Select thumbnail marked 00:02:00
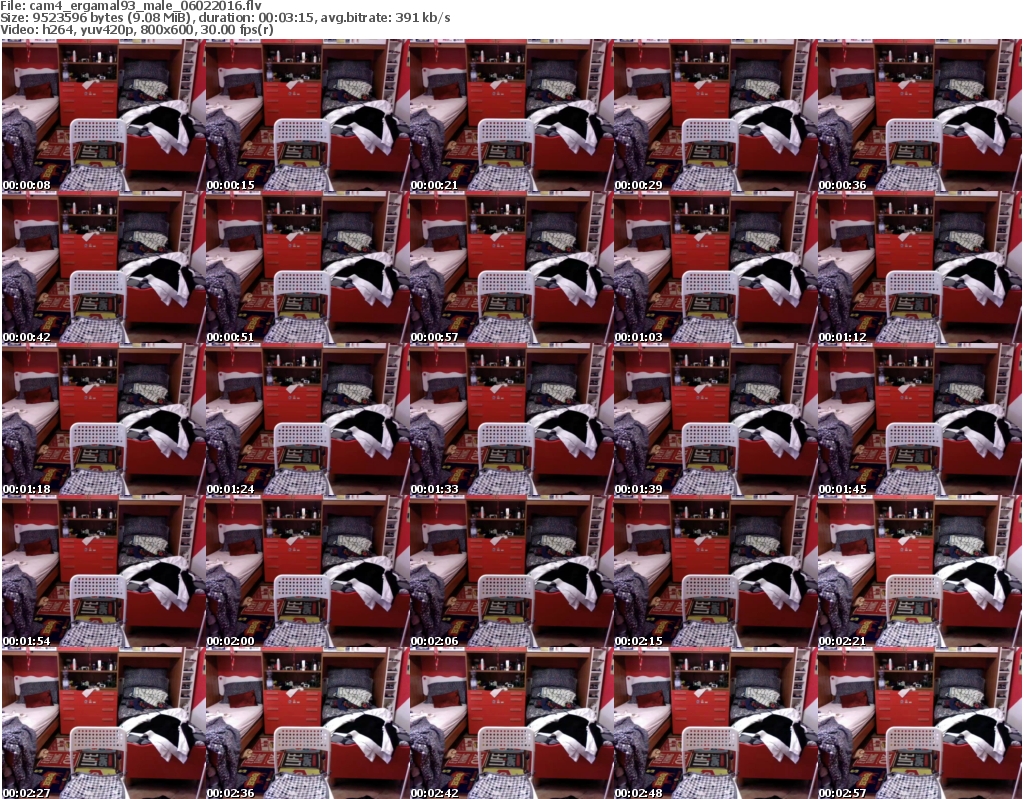1024x799 pixels. point(308,572)
